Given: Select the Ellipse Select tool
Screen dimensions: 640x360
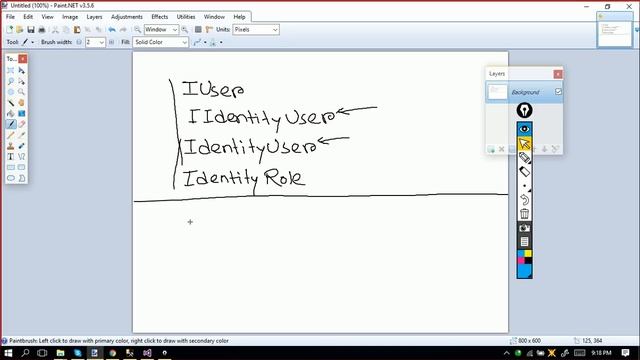Looking at the screenshot, I should (x=11, y=92).
